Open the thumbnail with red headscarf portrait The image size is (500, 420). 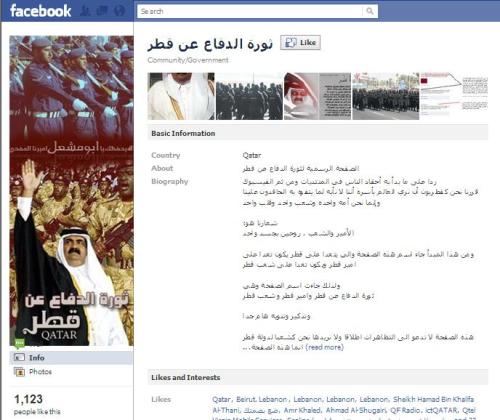tap(318, 96)
